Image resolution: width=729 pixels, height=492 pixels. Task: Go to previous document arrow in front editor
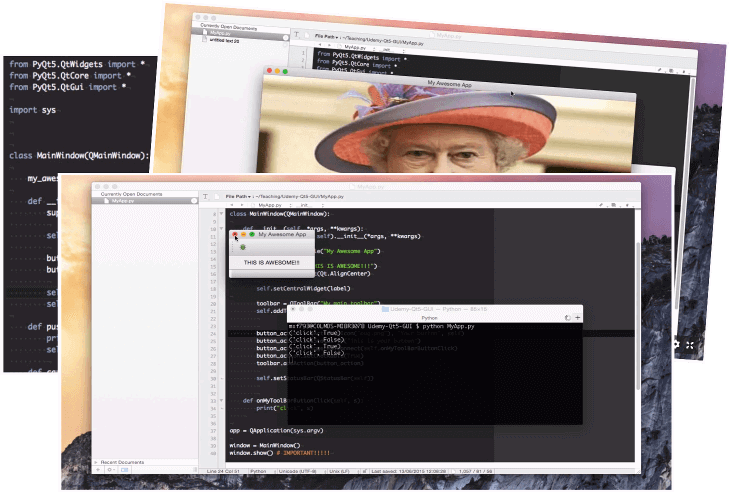[x=232, y=205]
